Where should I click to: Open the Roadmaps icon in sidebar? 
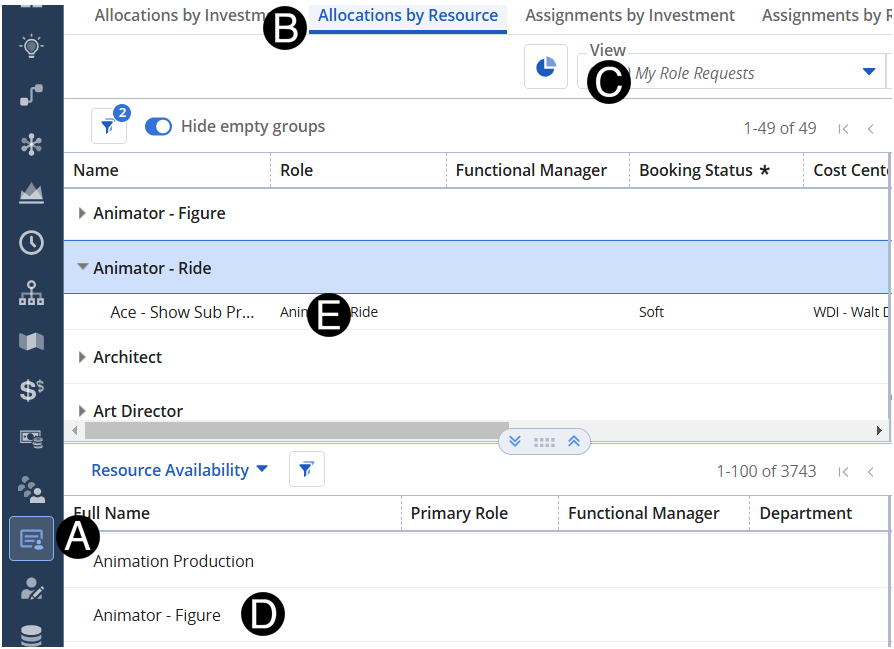[31, 96]
